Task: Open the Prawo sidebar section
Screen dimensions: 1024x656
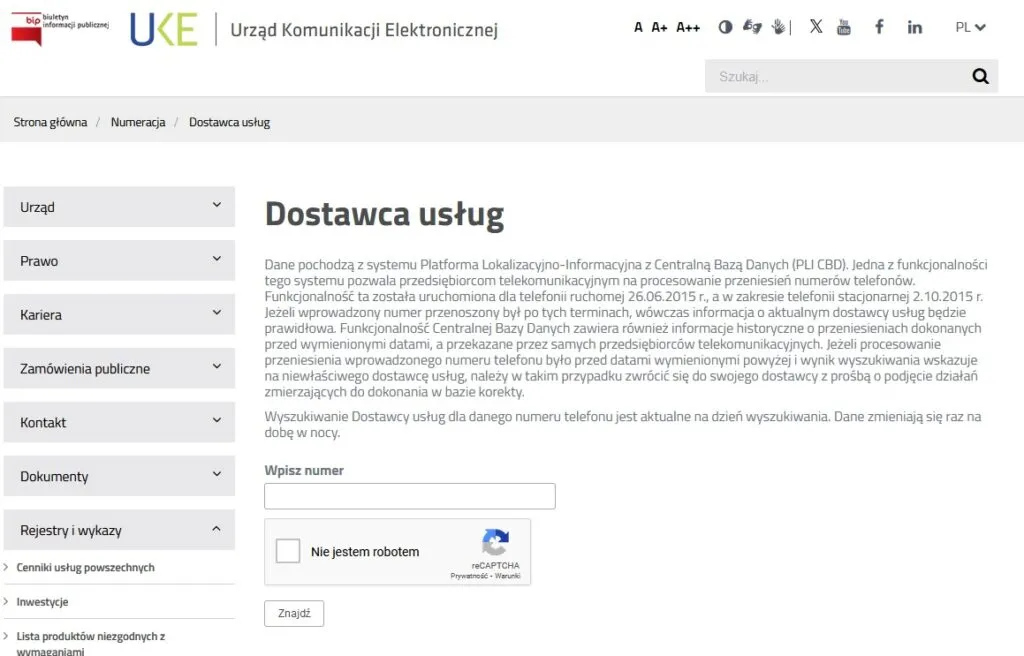Action: pyautogui.click(x=119, y=261)
